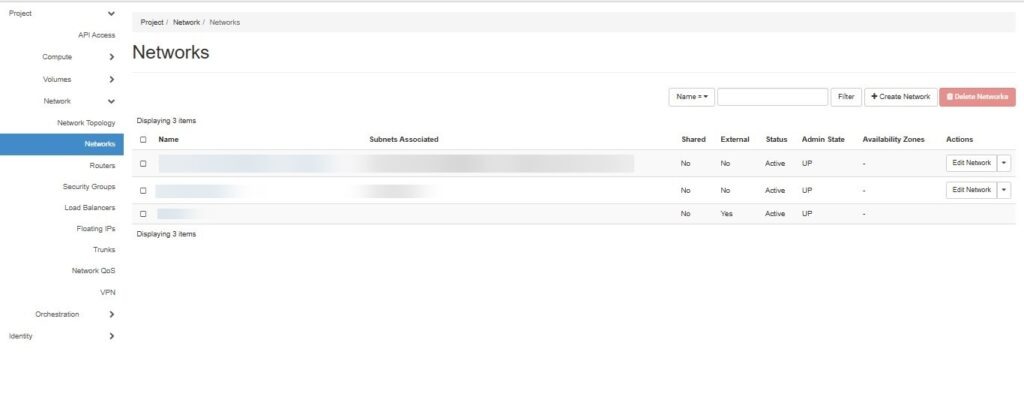Viewport: 1024px width, 403px height.
Task: Open the Name = filter dropdown
Action: click(692, 97)
